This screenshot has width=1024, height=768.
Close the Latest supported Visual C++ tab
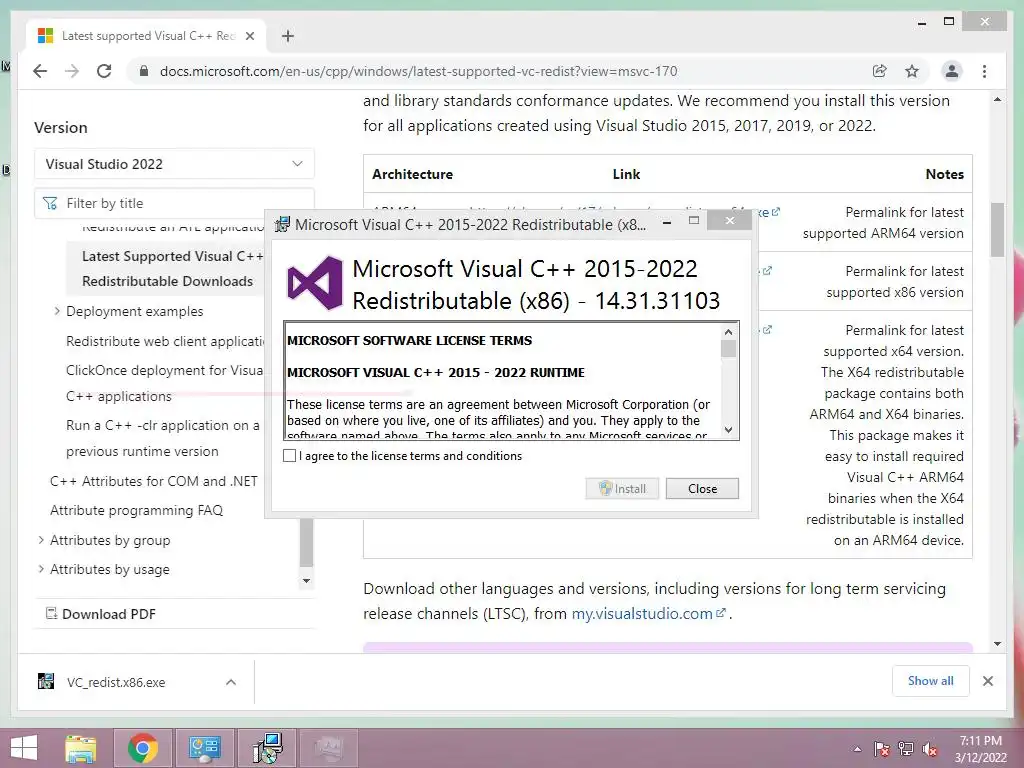[x=249, y=36]
